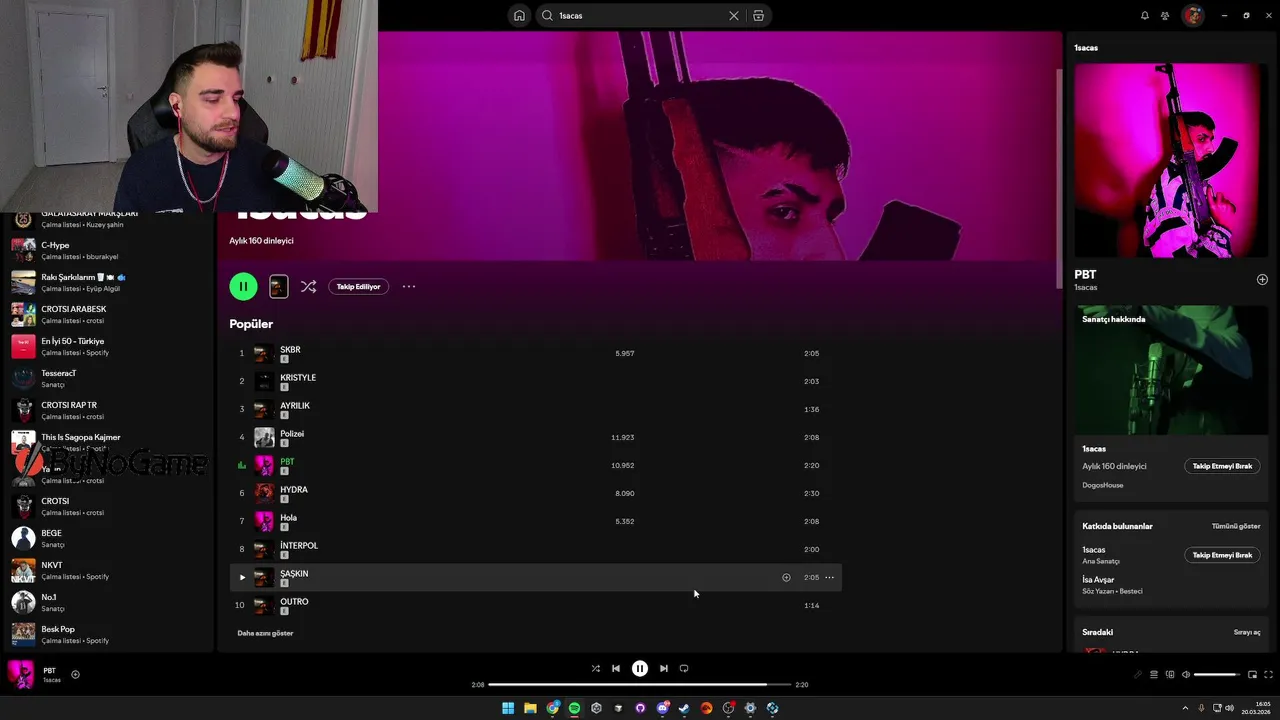Open the profile avatar menu
Screen dimensions: 1280x720
pyautogui.click(x=1192, y=15)
